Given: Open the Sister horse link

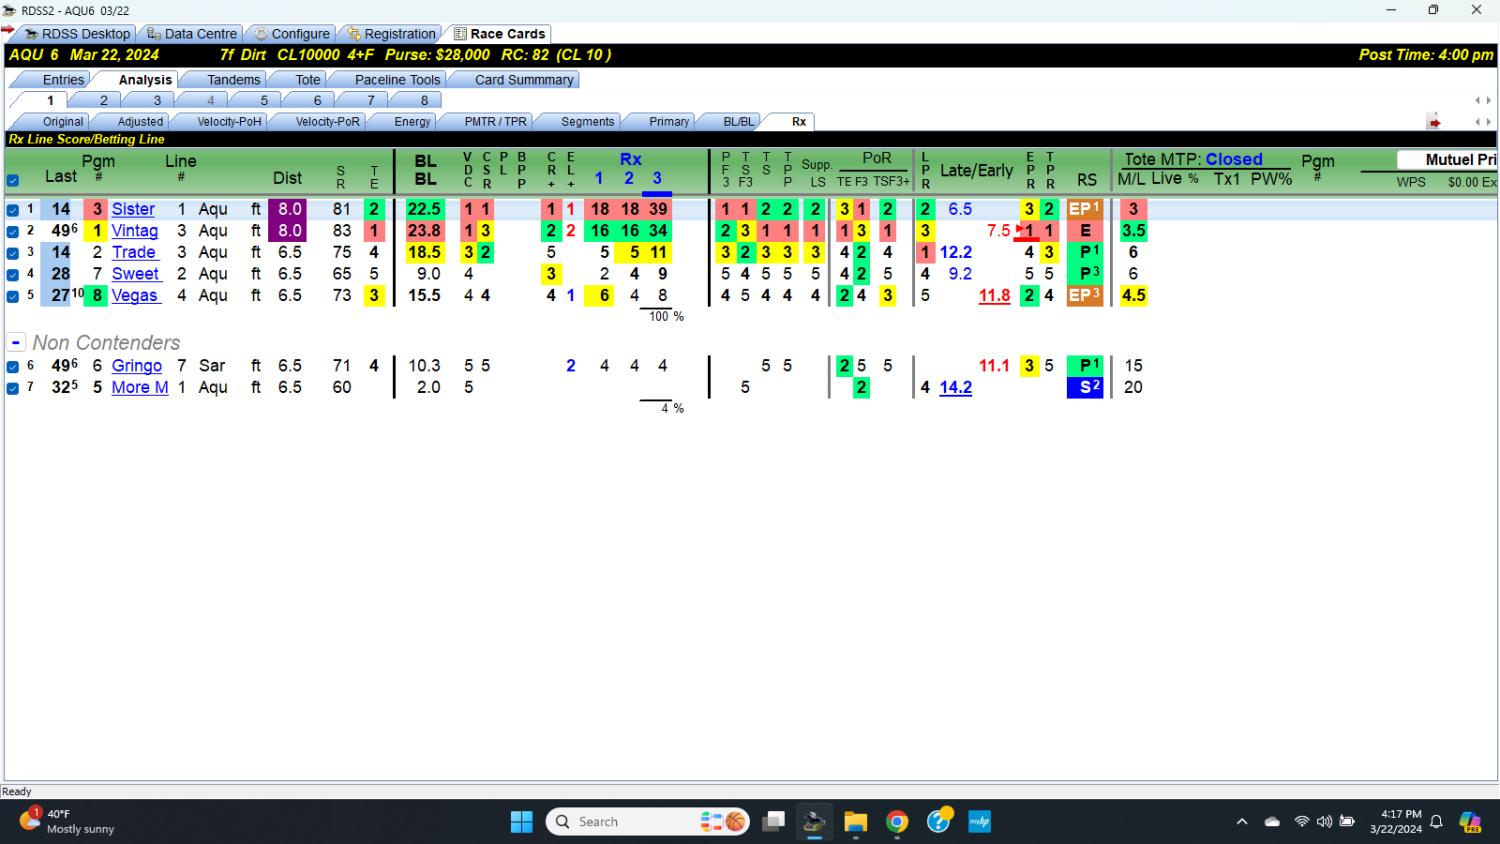Looking at the screenshot, I should tap(133, 209).
